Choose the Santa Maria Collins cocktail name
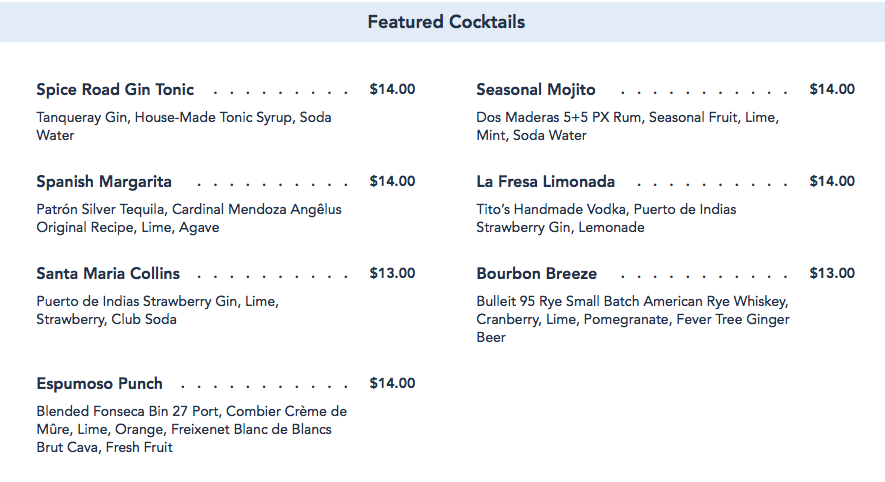This screenshot has height=482, width=885. [x=108, y=274]
